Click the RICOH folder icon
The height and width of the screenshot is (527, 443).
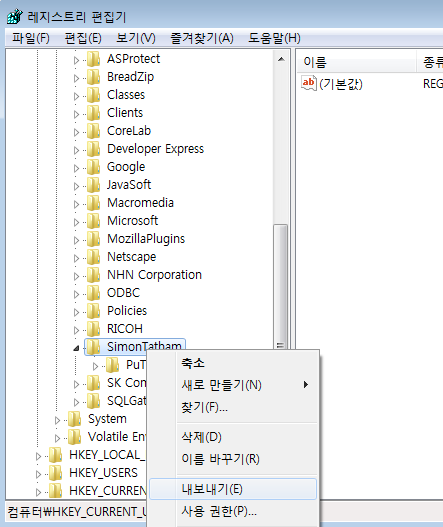[93, 329]
